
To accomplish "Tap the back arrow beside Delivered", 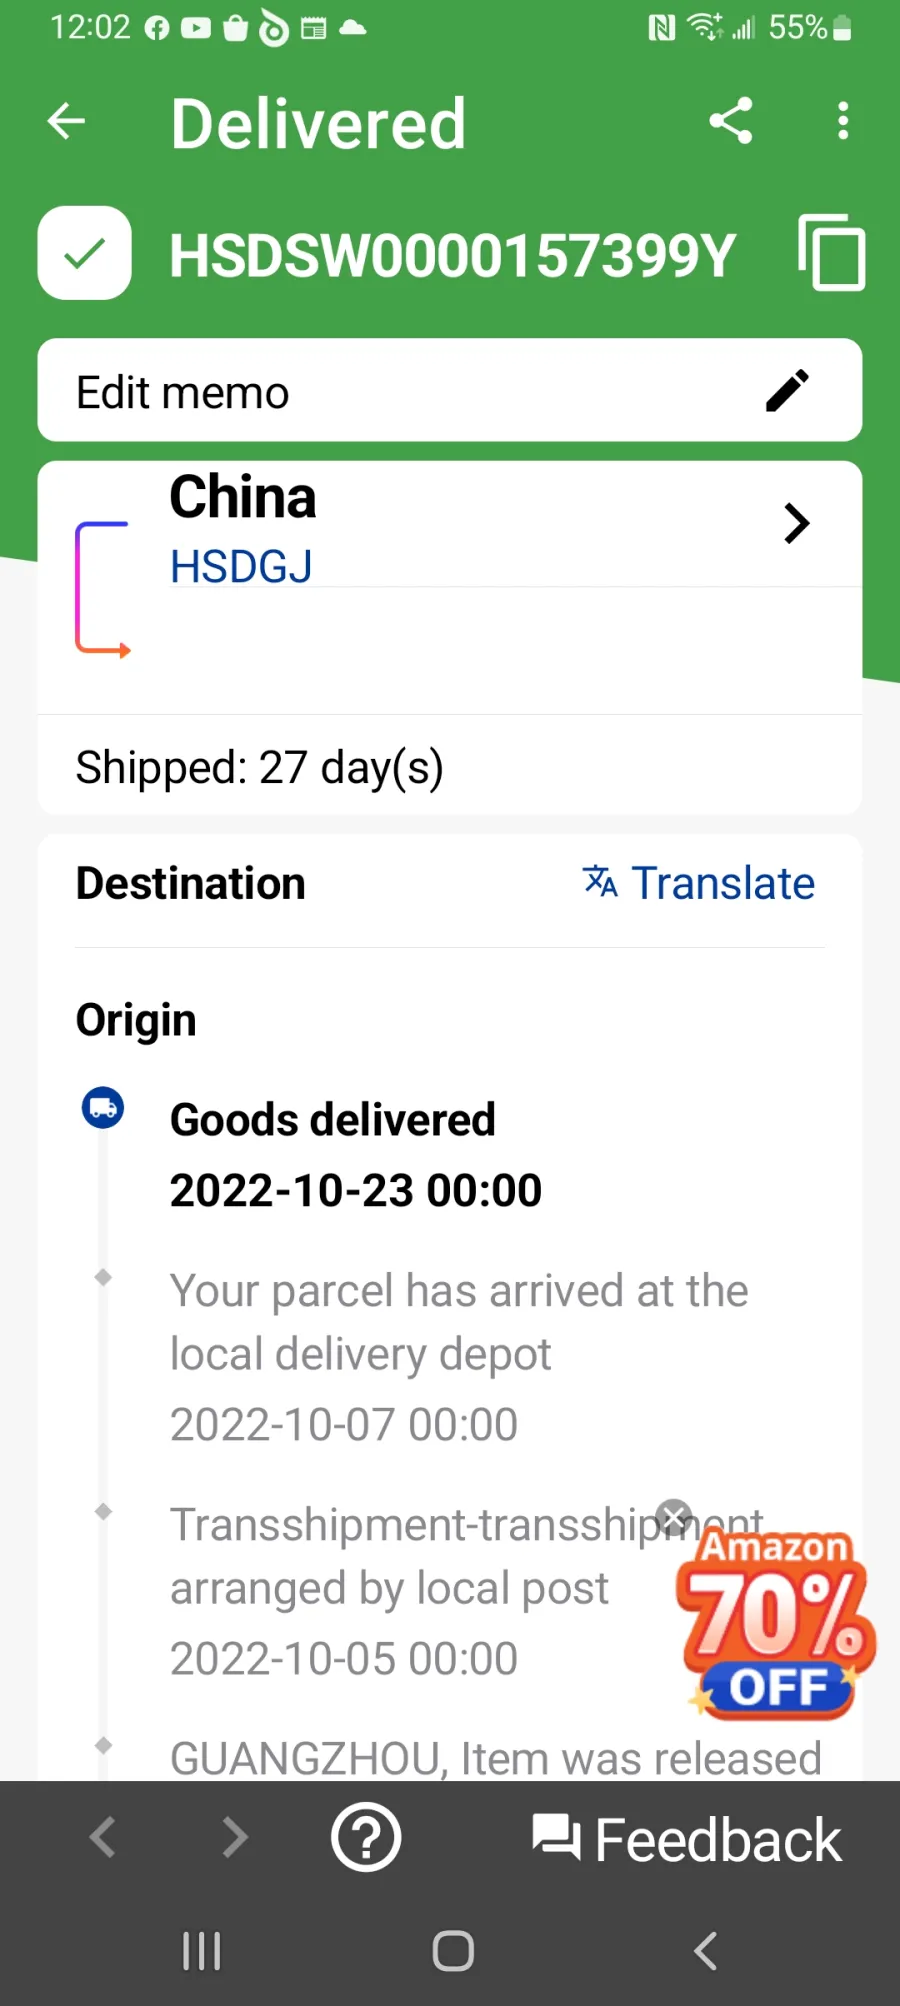I will 67,122.
